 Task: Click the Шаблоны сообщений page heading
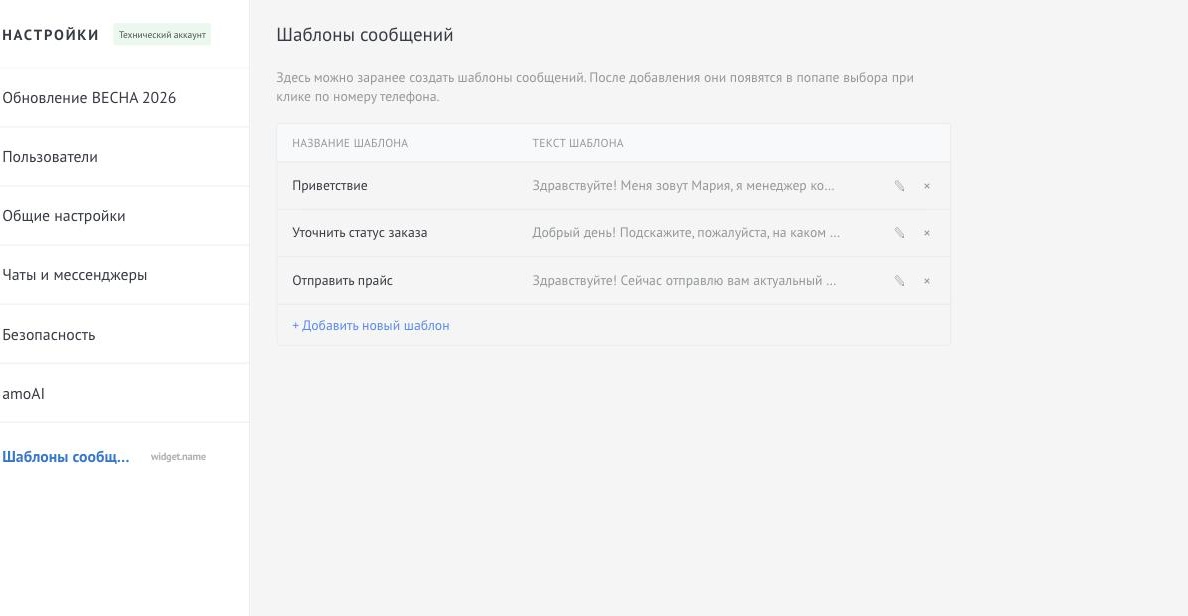[364, 35]
